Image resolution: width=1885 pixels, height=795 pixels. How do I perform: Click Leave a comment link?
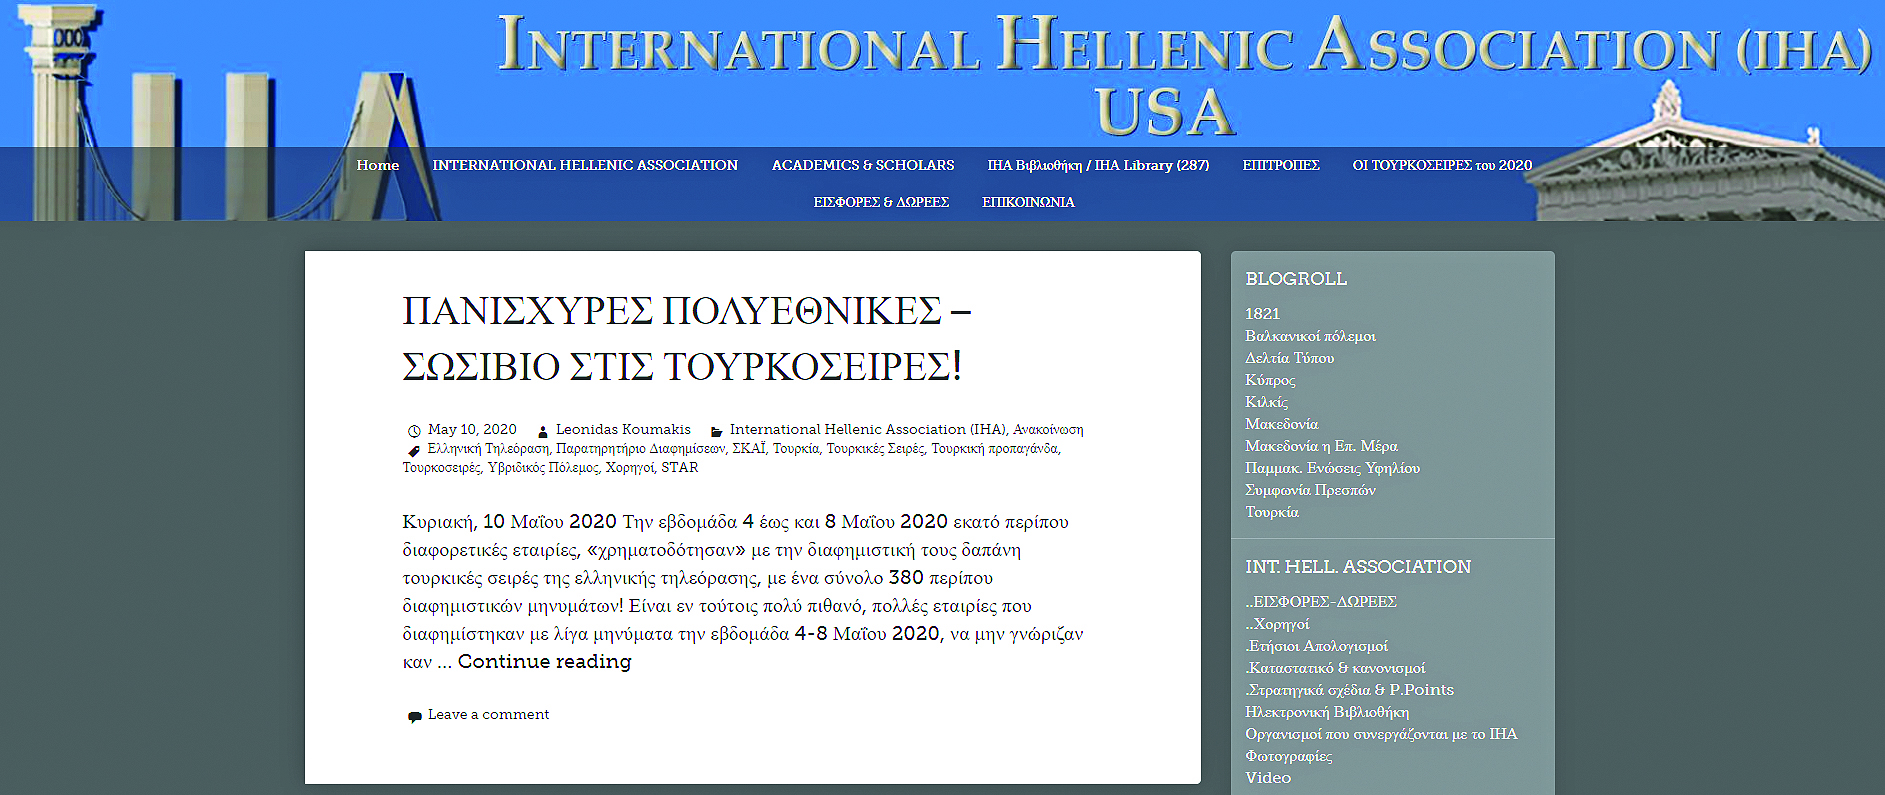point(489,714)
